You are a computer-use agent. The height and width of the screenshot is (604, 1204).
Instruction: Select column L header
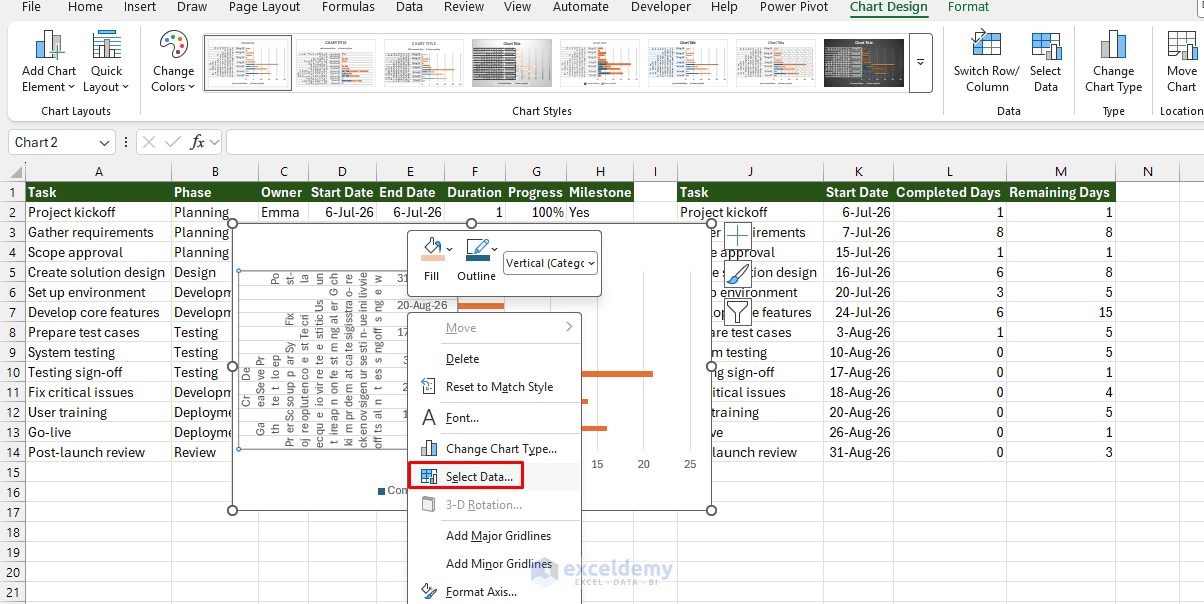[x=949, y=172]
